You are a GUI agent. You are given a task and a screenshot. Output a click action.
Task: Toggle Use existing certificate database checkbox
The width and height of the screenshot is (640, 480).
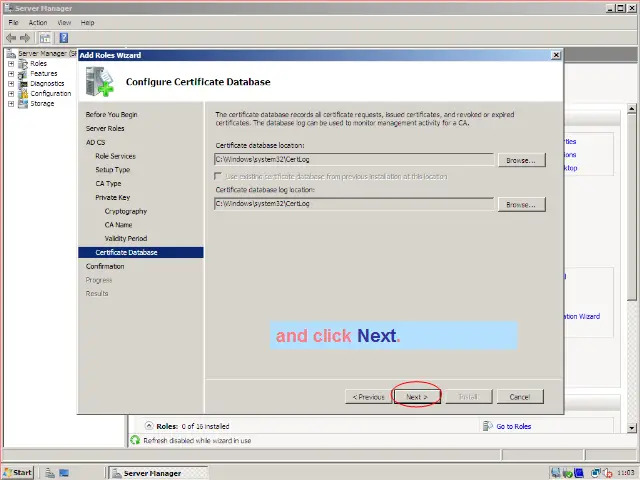point(218,176)
